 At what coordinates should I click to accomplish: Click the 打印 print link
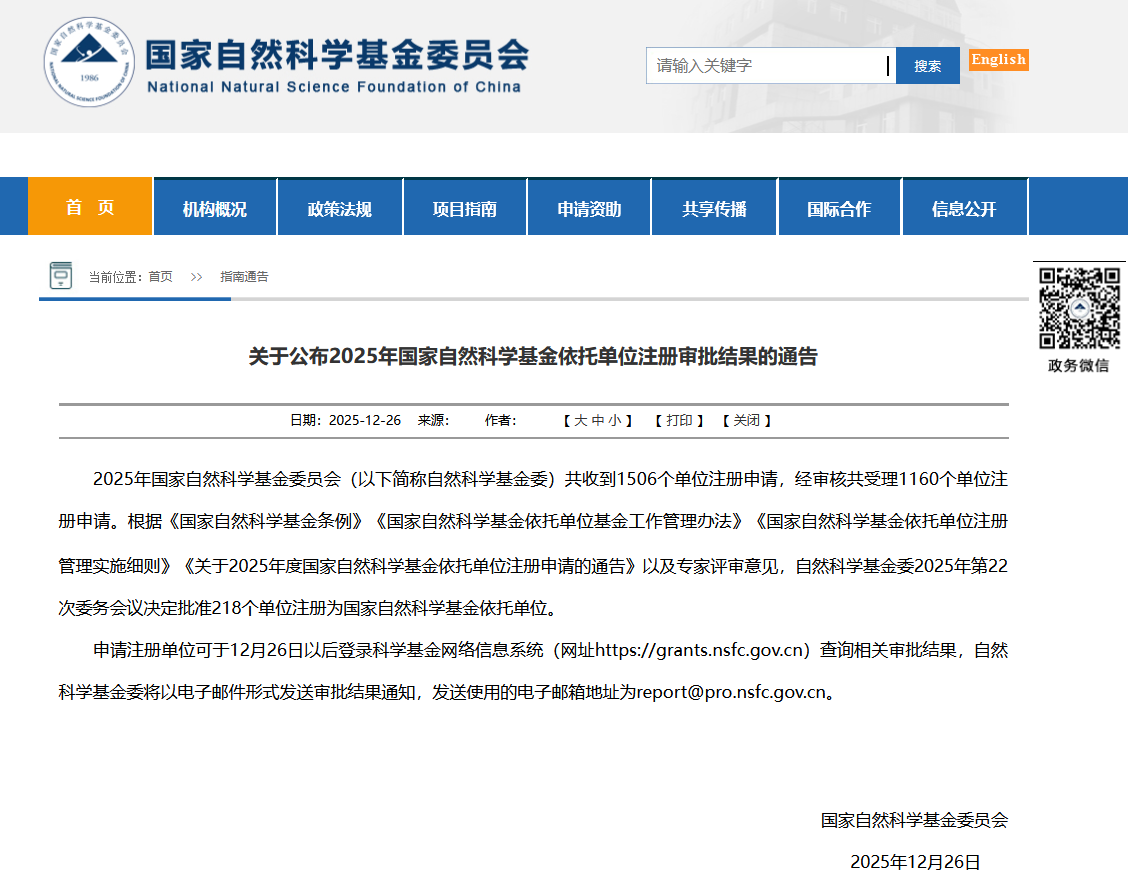click(680, 421)
